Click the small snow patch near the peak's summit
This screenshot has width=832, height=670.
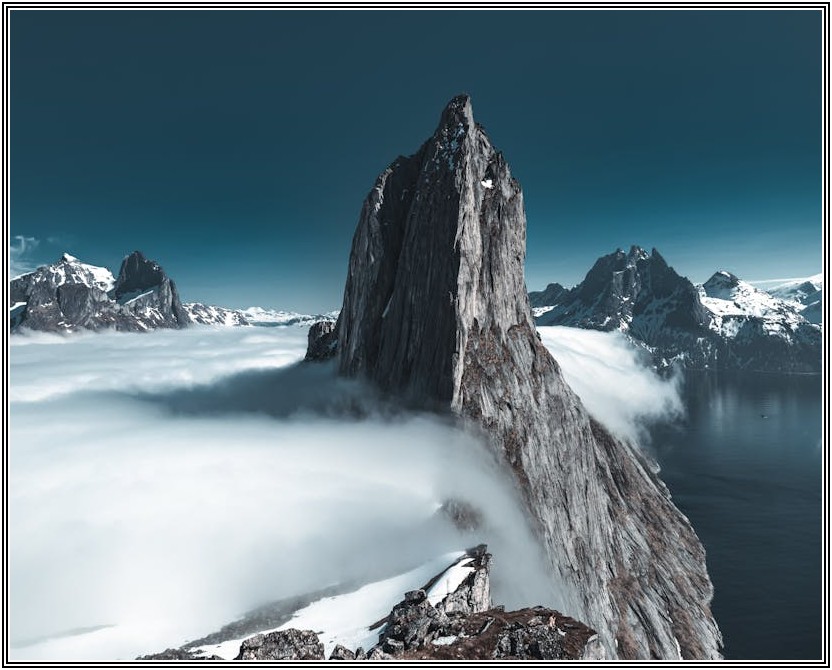(487, 183)
